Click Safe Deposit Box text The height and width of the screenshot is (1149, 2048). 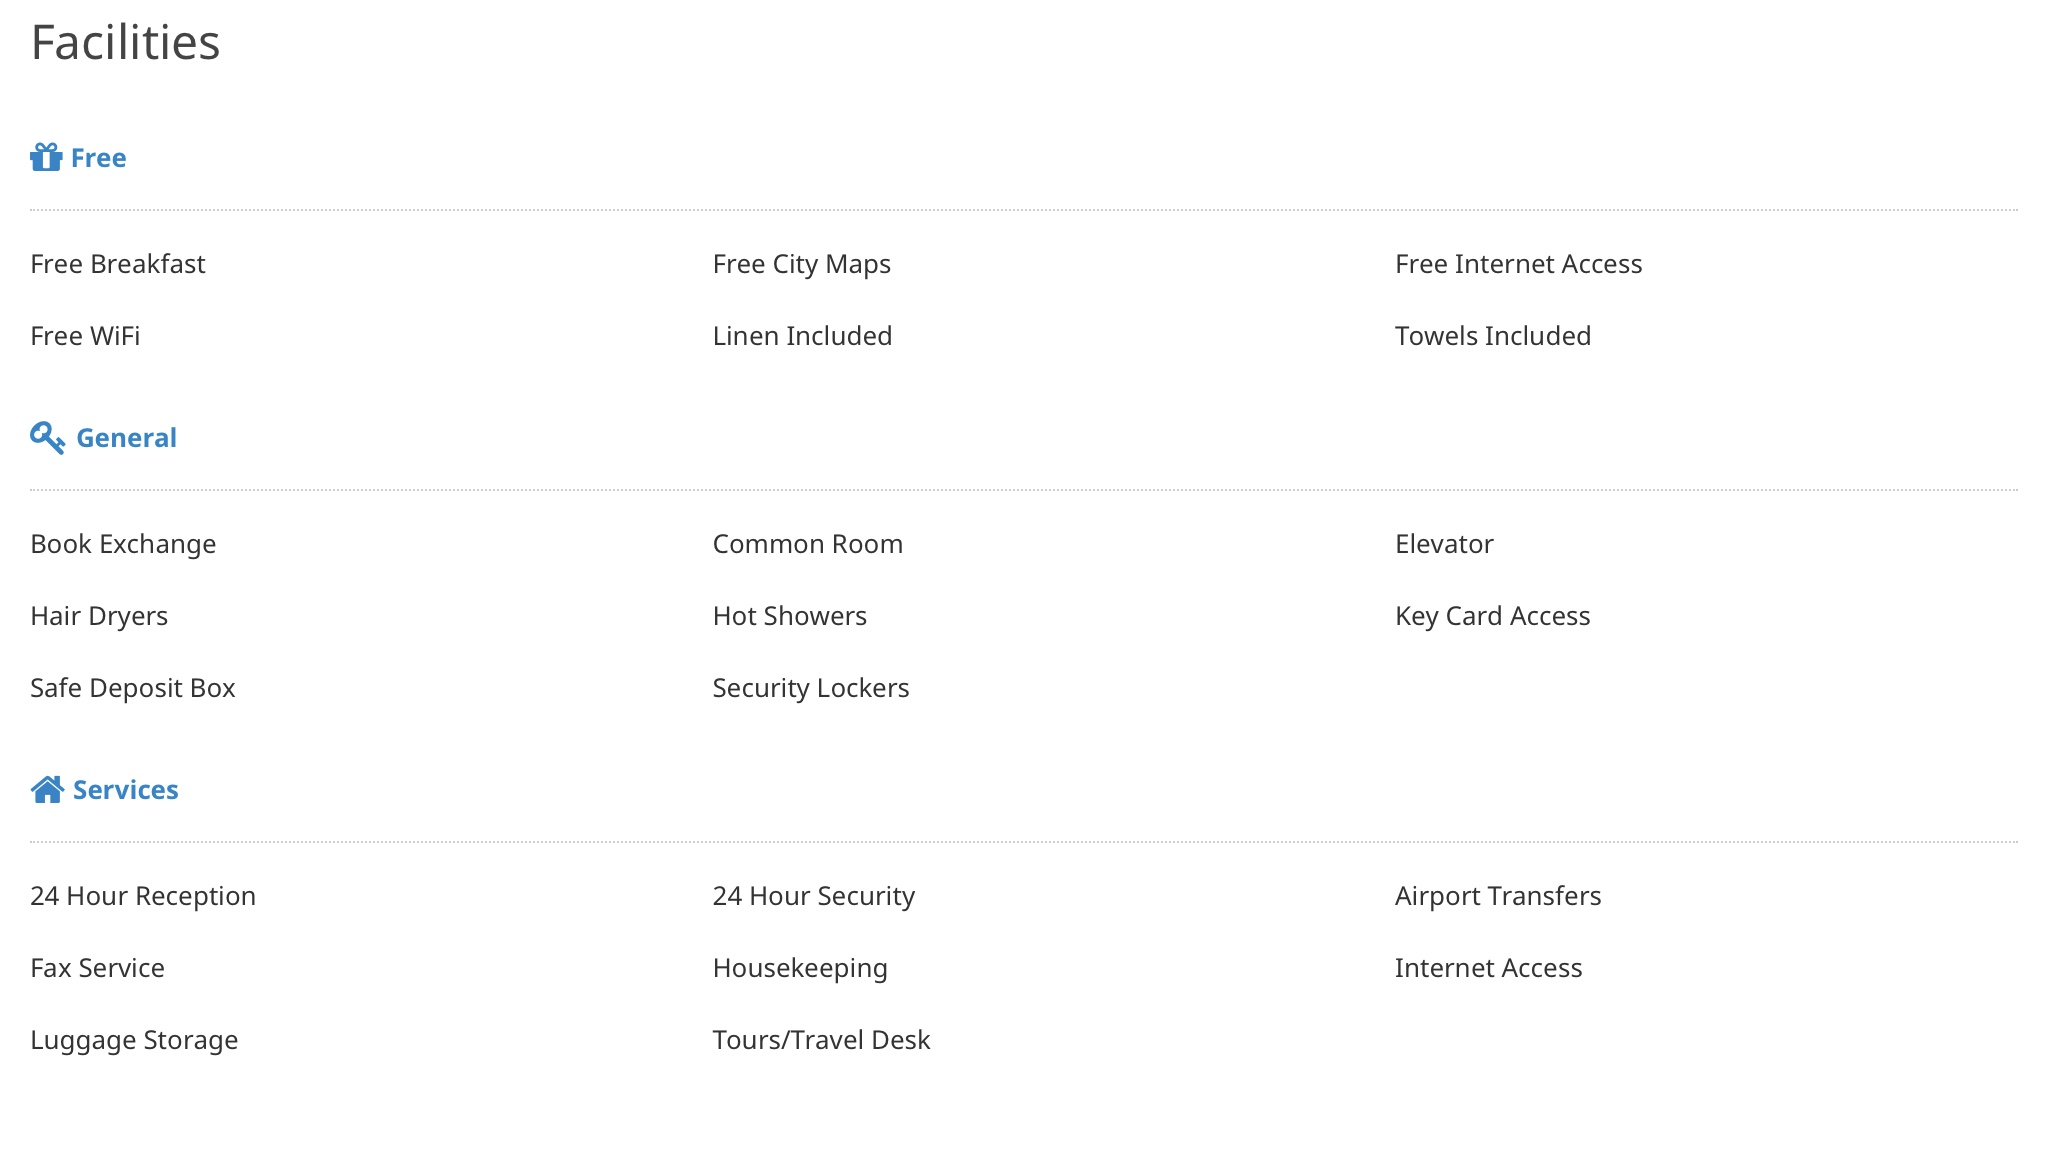tap(133, 688)
